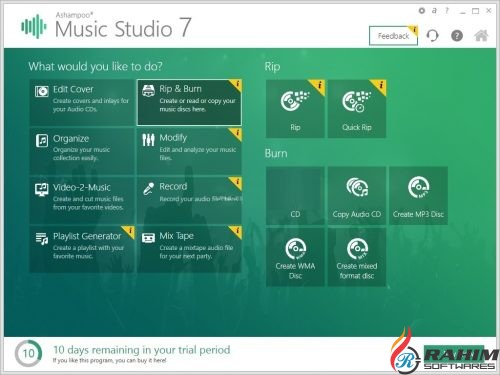
Task: Maximize the Music Studio window
Action: [476, 11]
